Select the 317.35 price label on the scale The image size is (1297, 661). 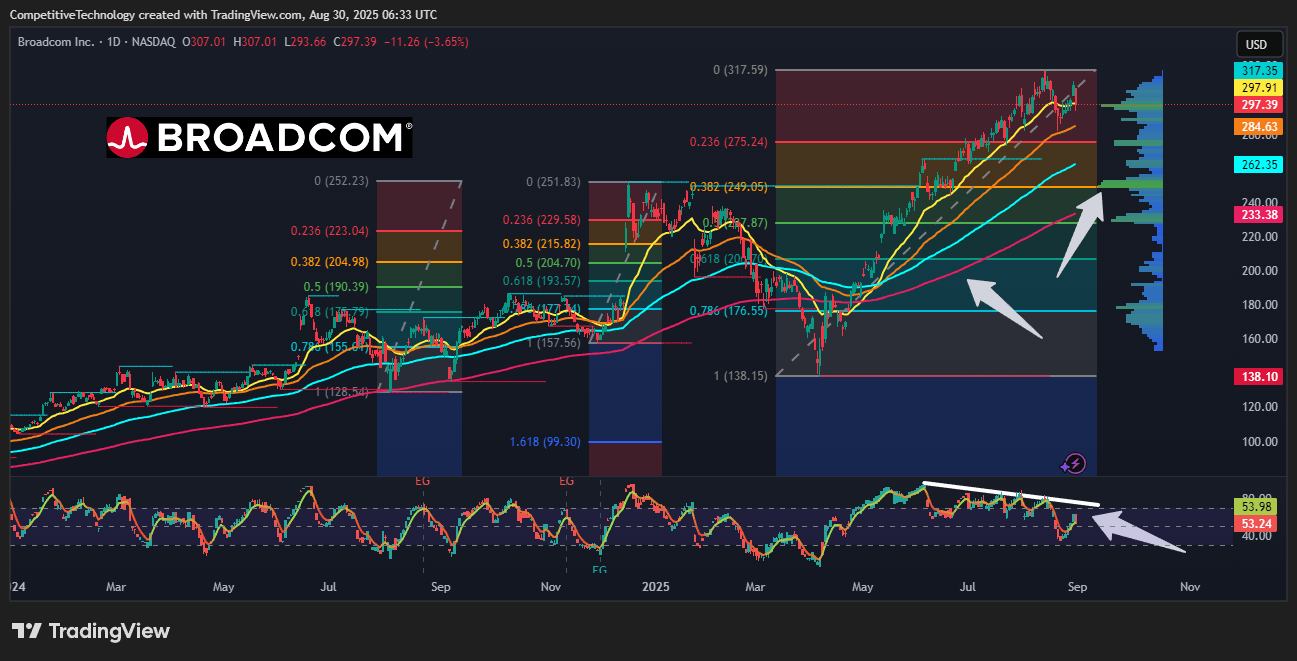click(x=1256, y=71)
